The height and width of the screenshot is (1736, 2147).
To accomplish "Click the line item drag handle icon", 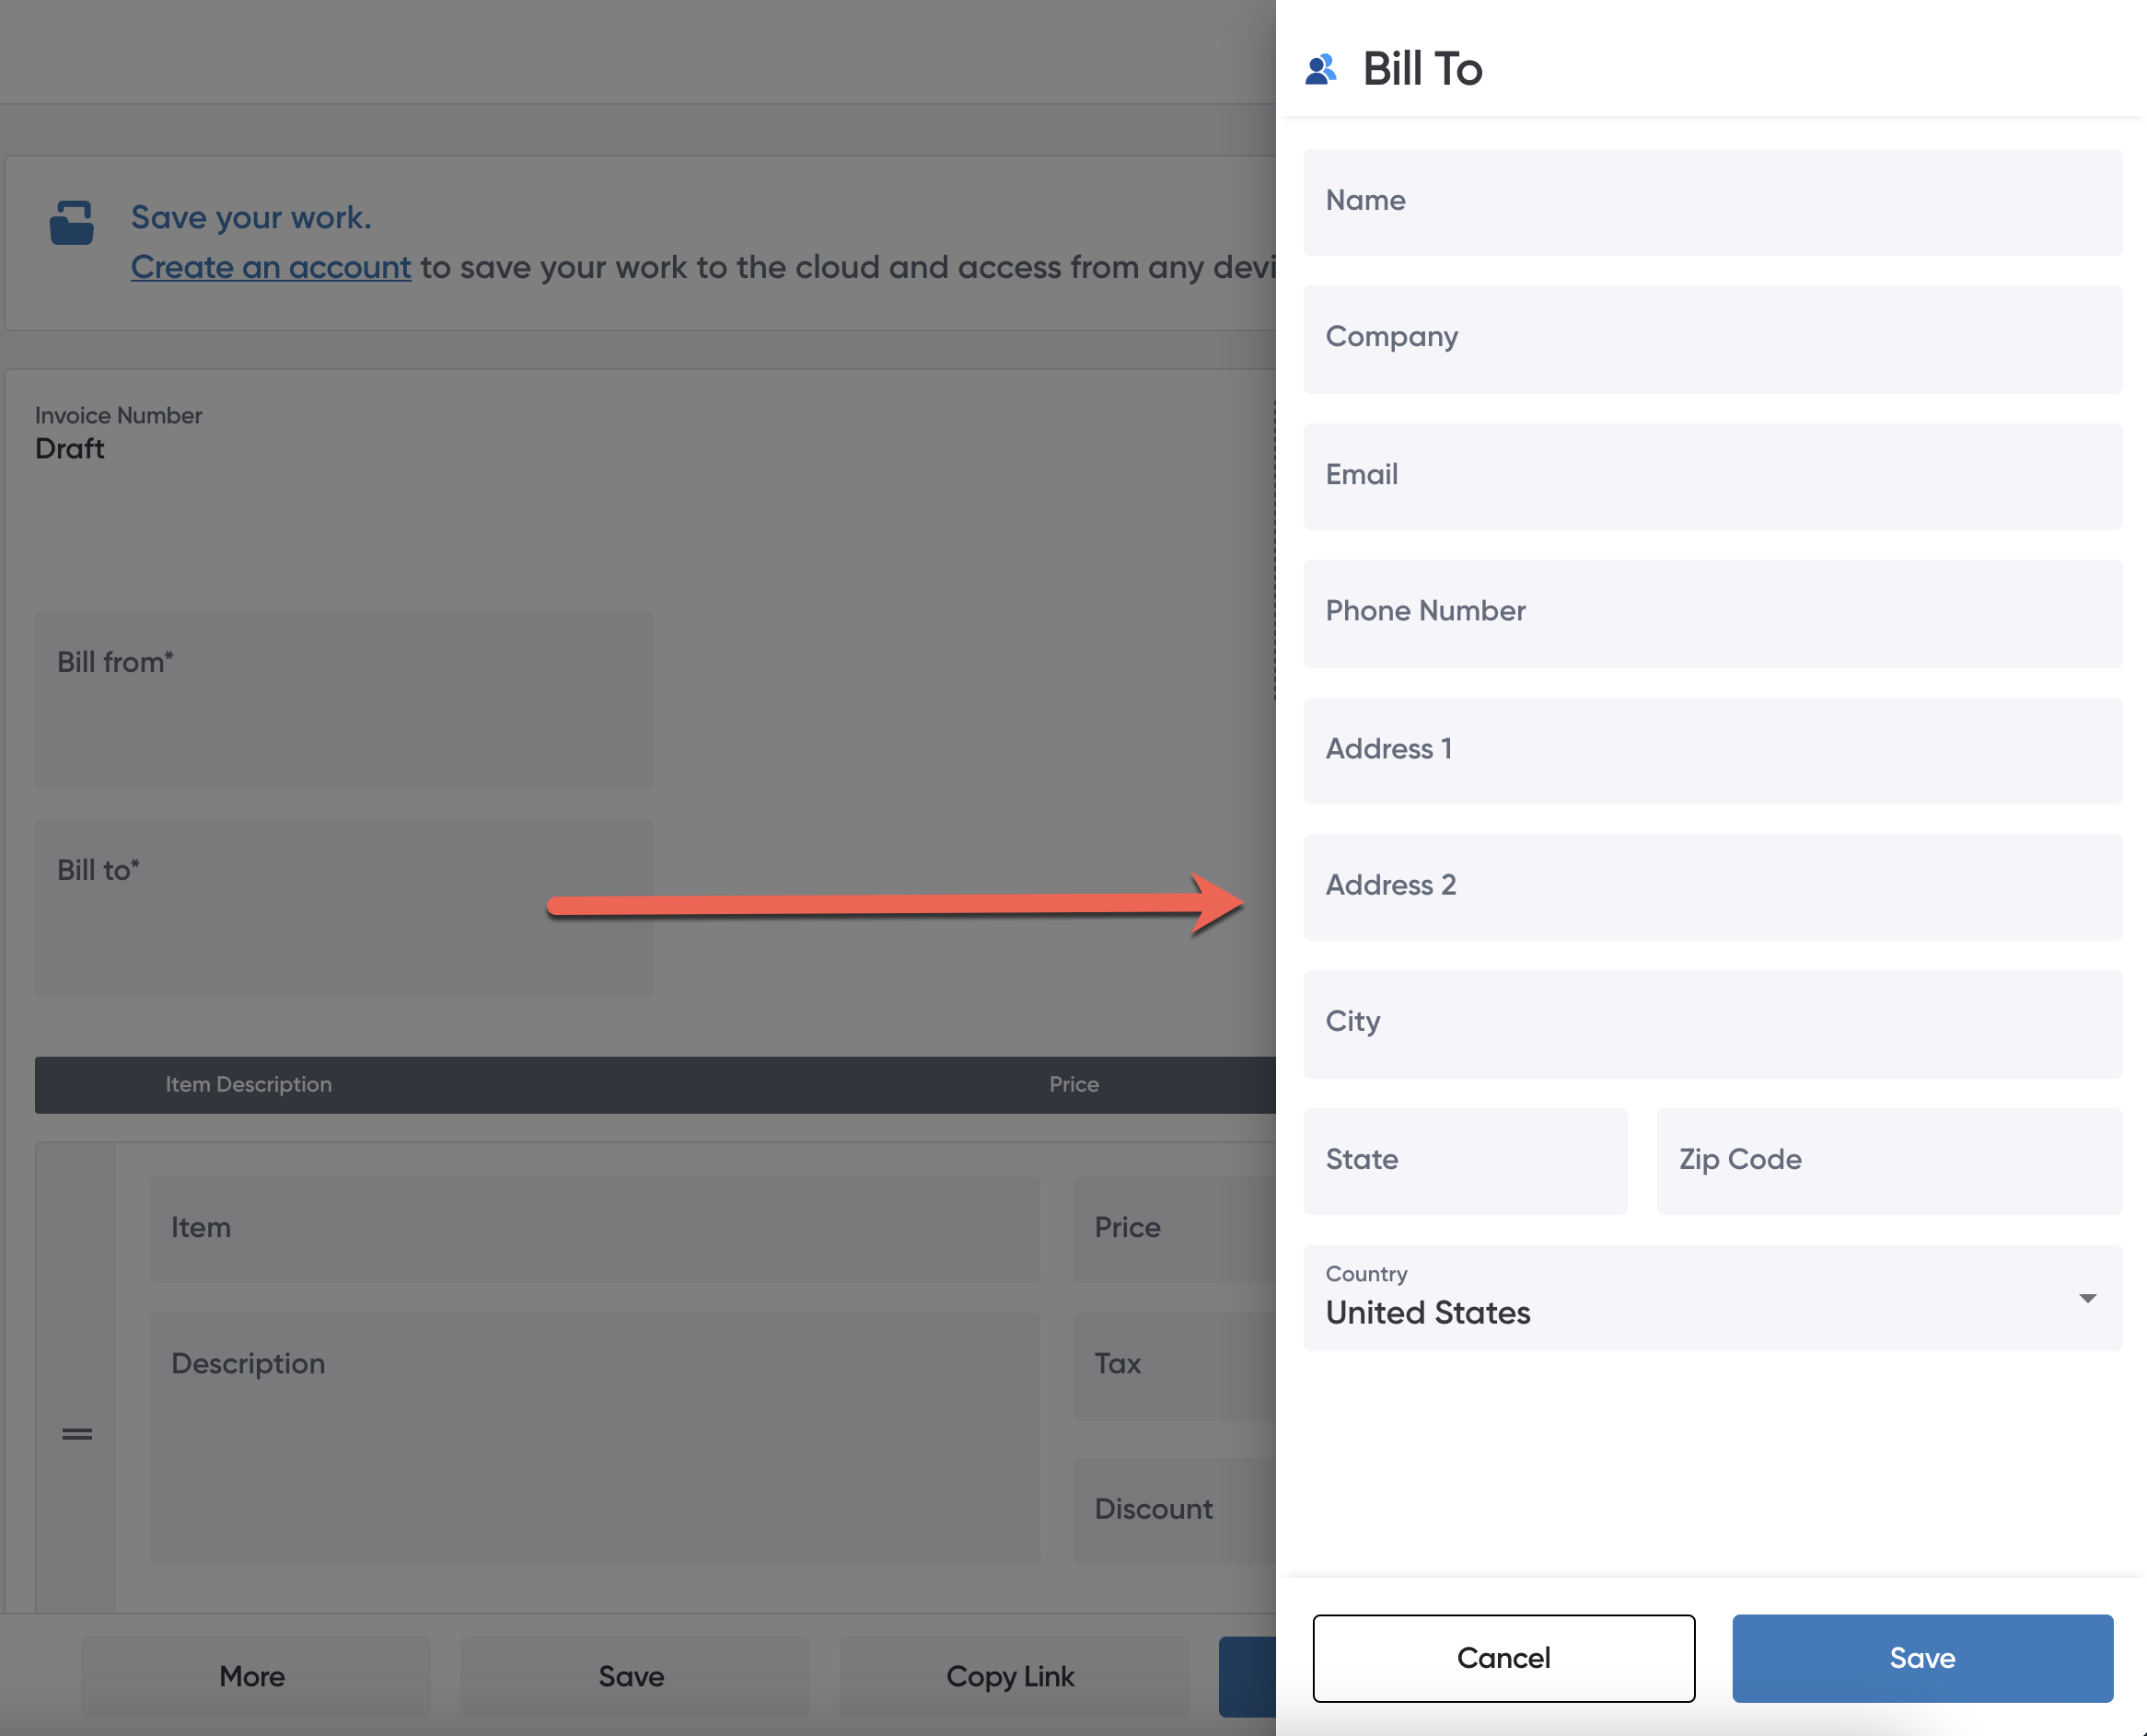I will point(77,1434).
